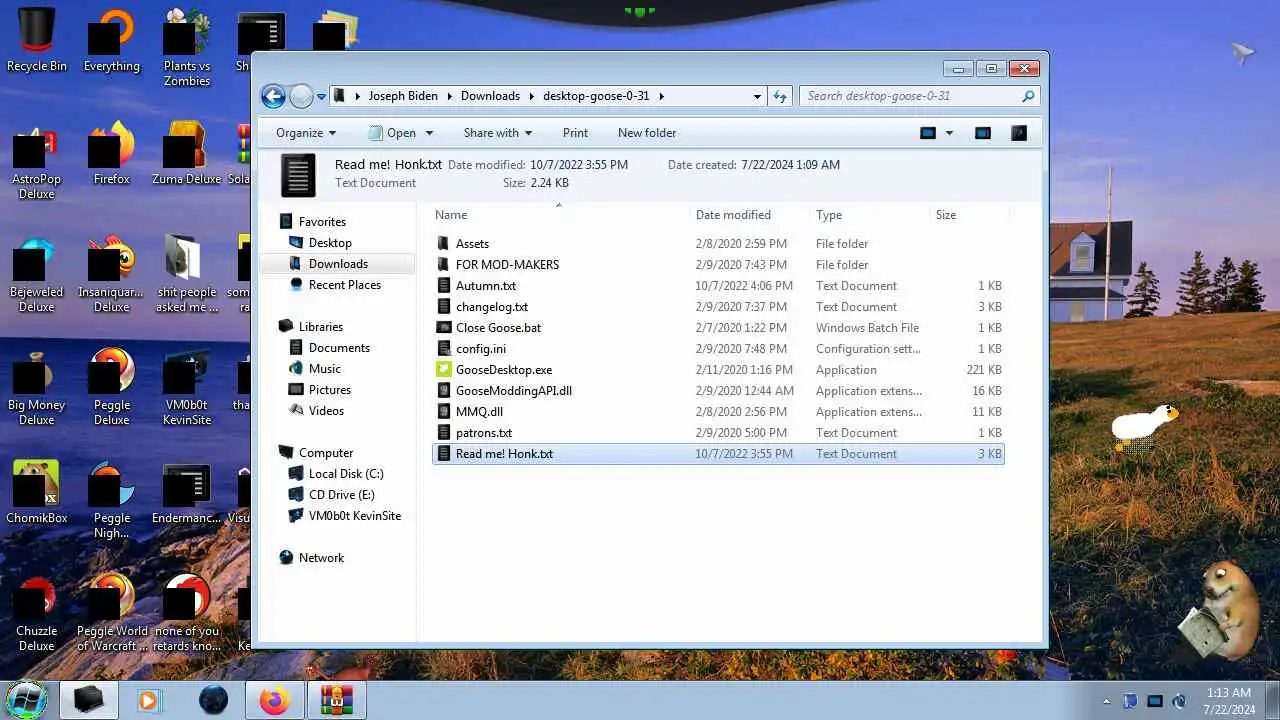Expand address bar history dropdown

[x=757, y=96]
